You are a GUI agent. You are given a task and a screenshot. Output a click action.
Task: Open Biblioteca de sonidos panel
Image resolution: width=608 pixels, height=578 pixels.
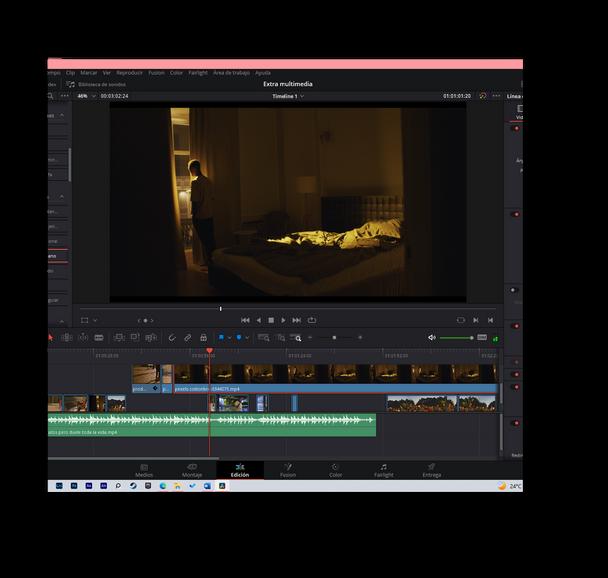click(96, 84)
